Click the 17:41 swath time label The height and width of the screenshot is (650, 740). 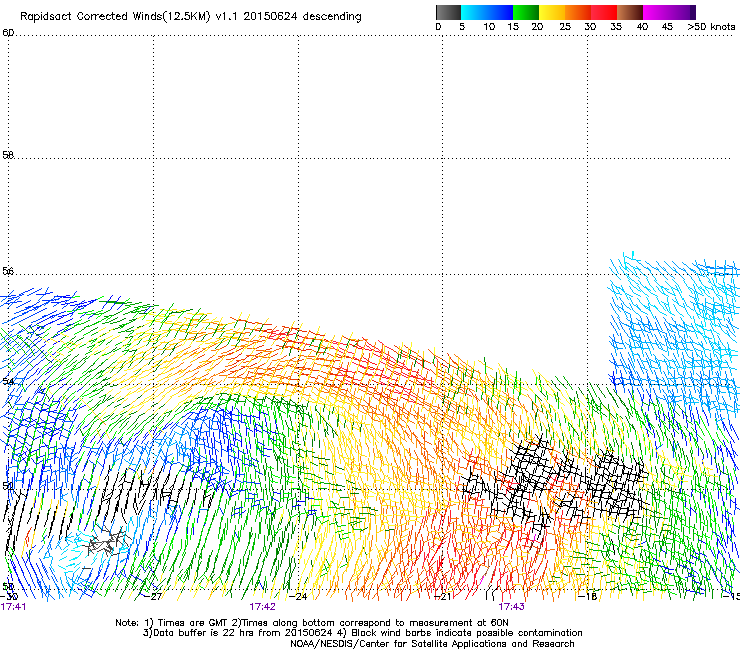click(x=13, y=607)
